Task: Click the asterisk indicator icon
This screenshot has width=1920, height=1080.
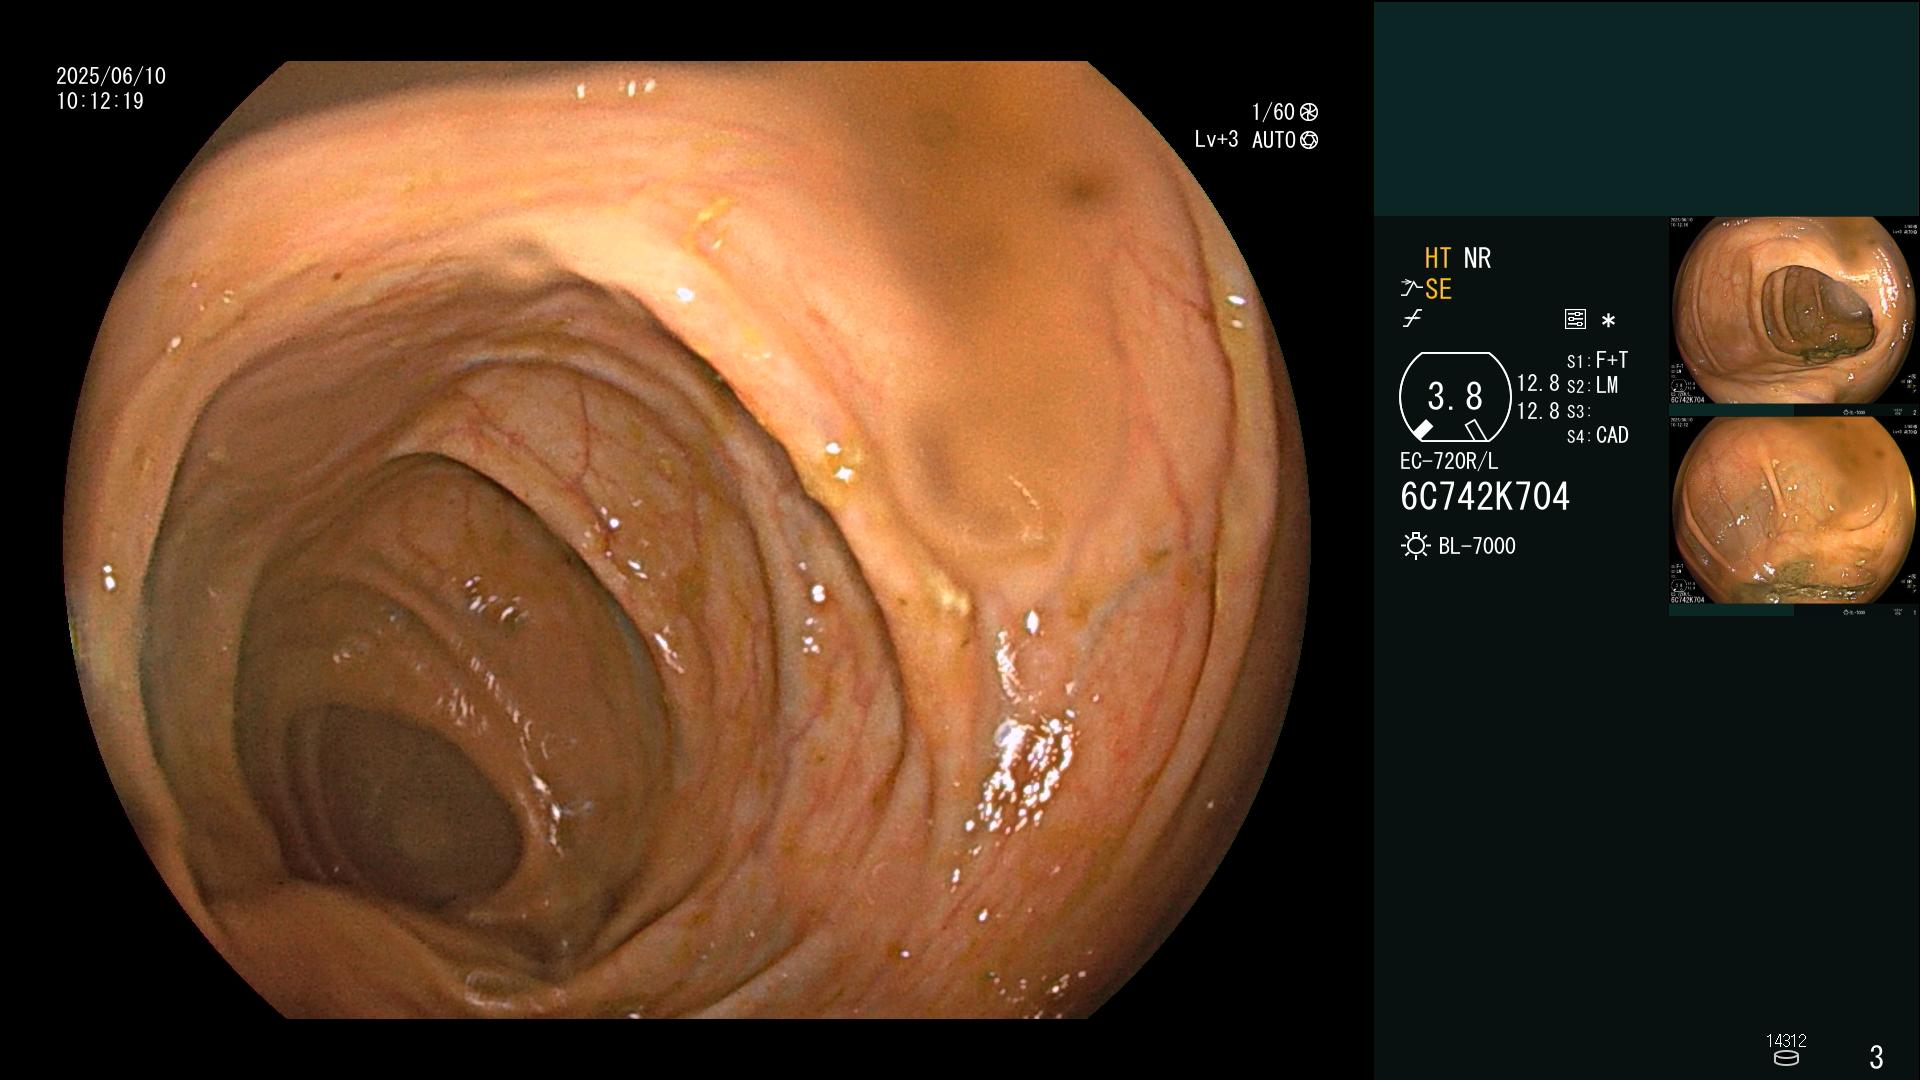Action: coord(1608,321)
